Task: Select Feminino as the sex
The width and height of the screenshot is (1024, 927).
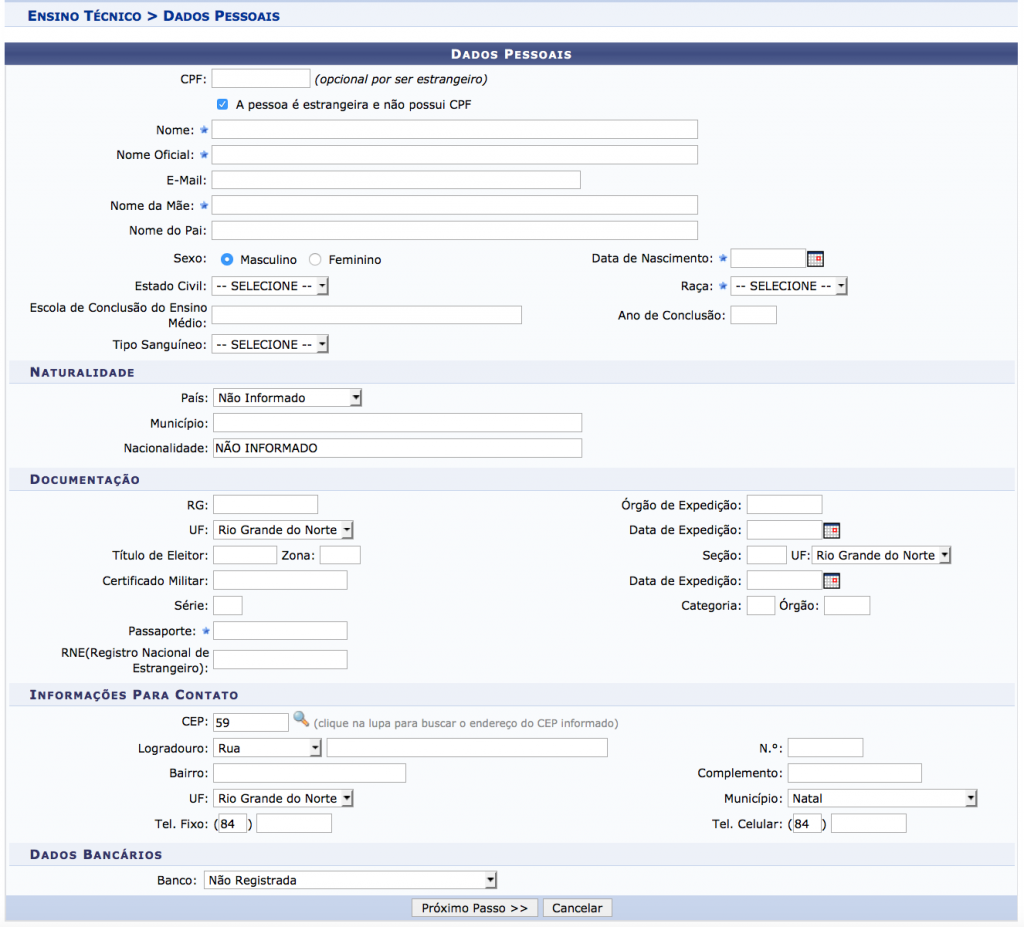Action: [x=315, y=259]
